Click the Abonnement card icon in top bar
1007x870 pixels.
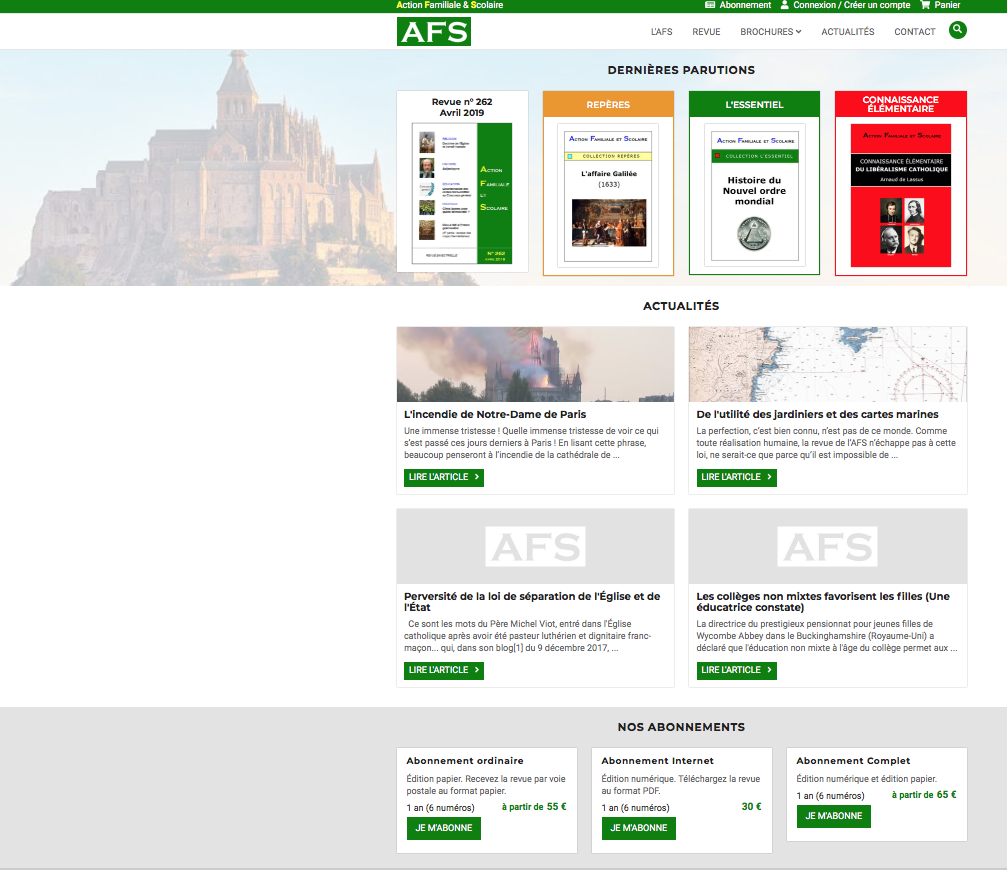710,5
